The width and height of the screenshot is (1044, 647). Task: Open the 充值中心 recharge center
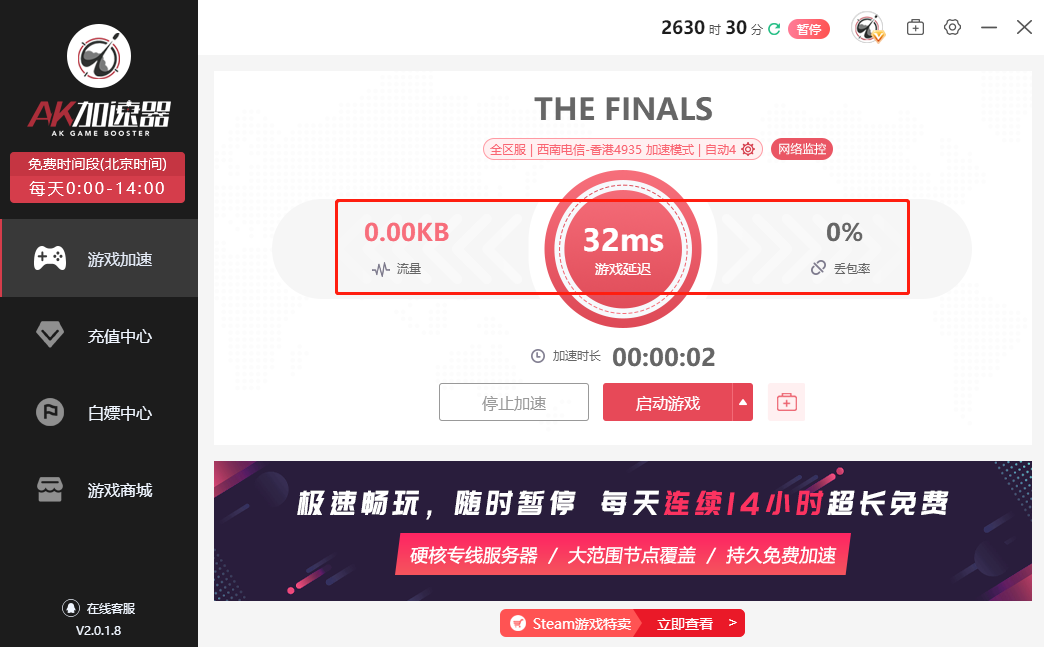click(99, 335)
